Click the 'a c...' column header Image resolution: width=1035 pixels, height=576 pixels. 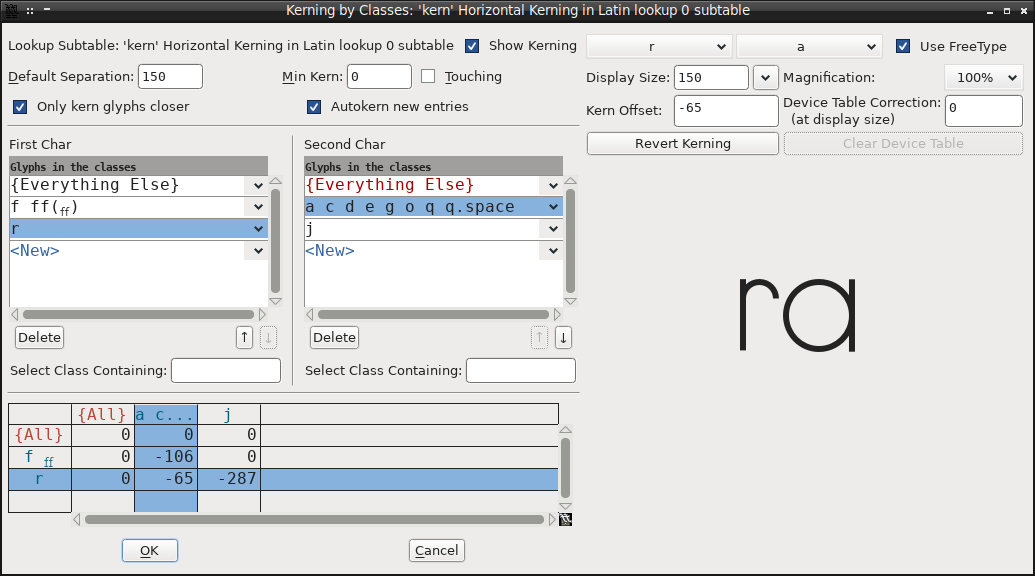point(166,415)
